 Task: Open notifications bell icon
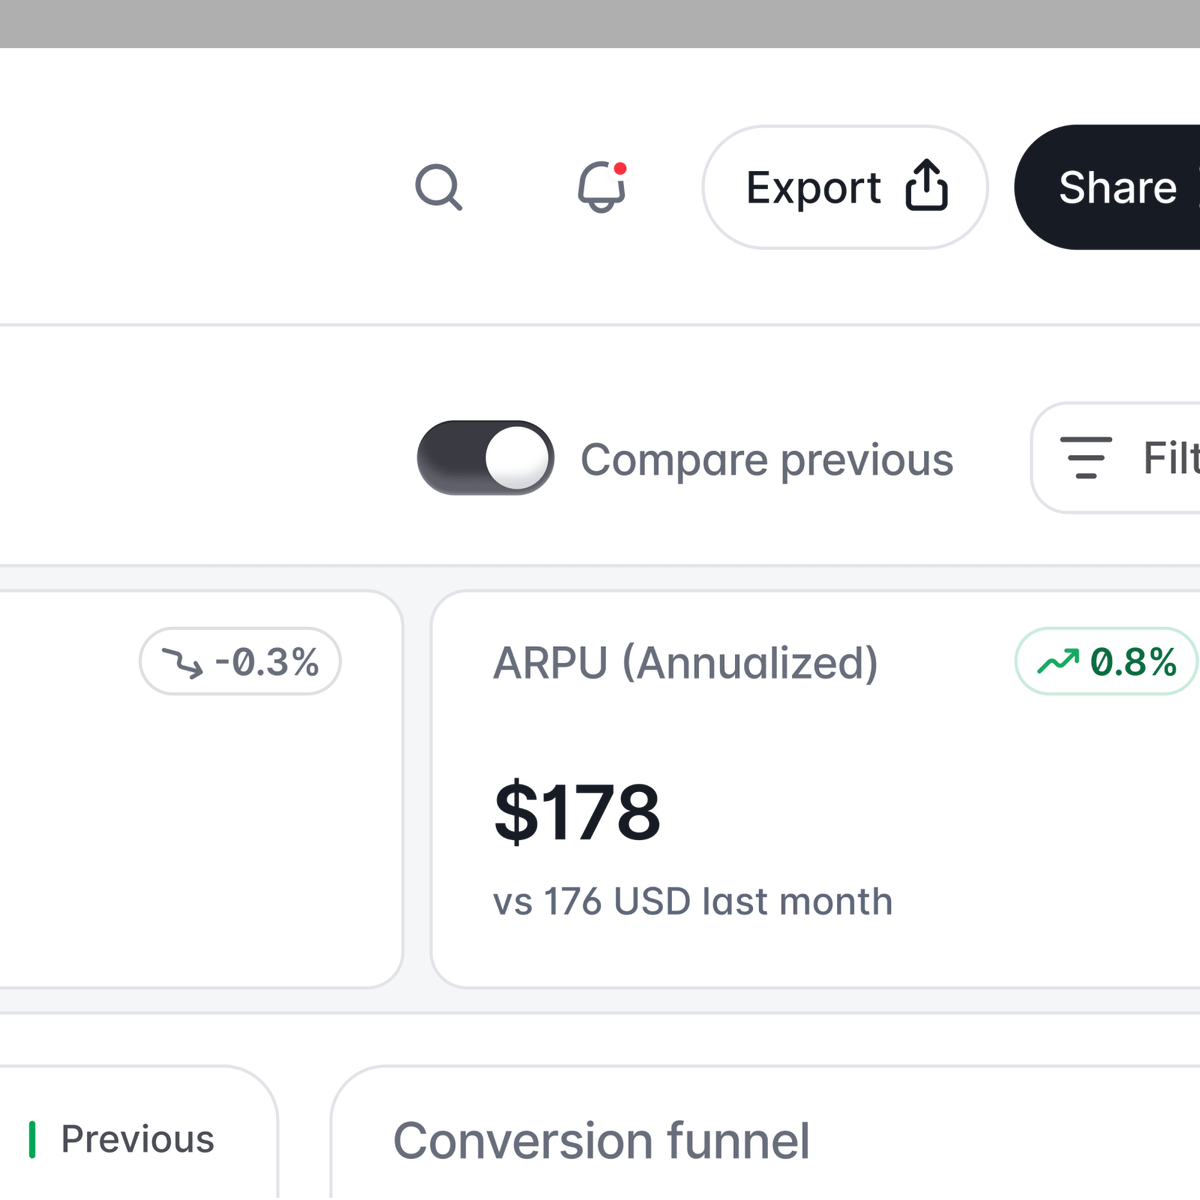click(x=602, y=187)
